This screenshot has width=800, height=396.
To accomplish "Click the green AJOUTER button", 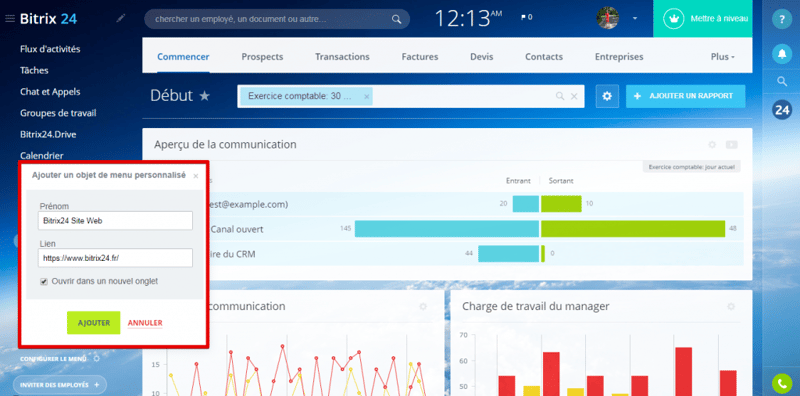I will click(x=93, y=323).
